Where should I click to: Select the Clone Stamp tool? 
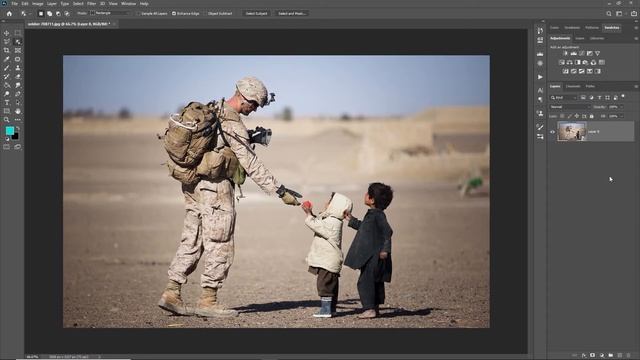[x=18, y=68]
